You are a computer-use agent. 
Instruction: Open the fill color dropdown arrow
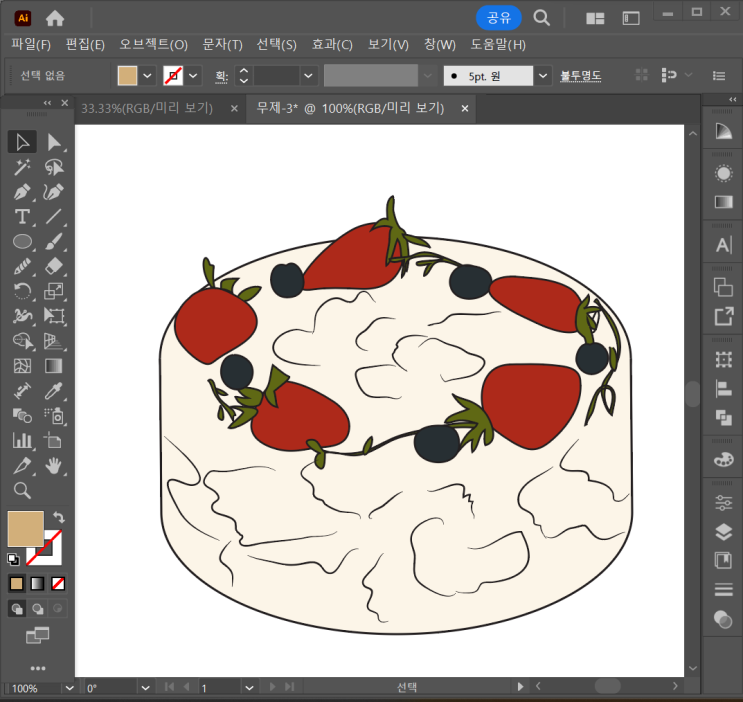148,75
